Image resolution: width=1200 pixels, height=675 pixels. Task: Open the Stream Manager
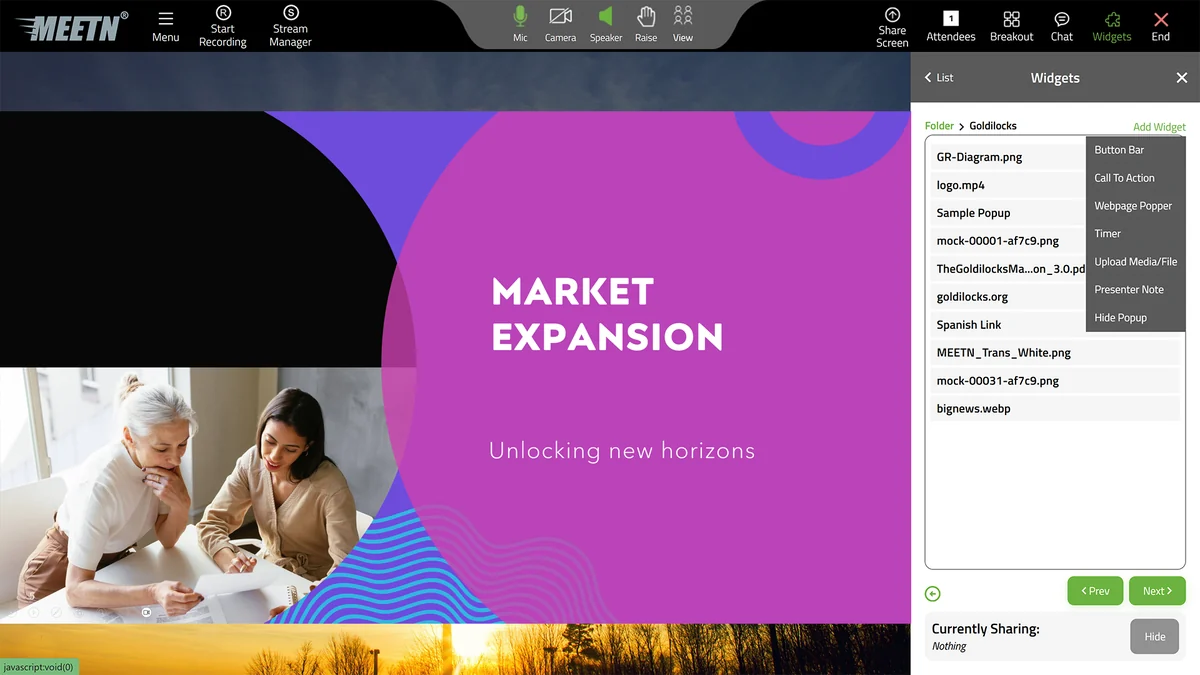point(289,25)
